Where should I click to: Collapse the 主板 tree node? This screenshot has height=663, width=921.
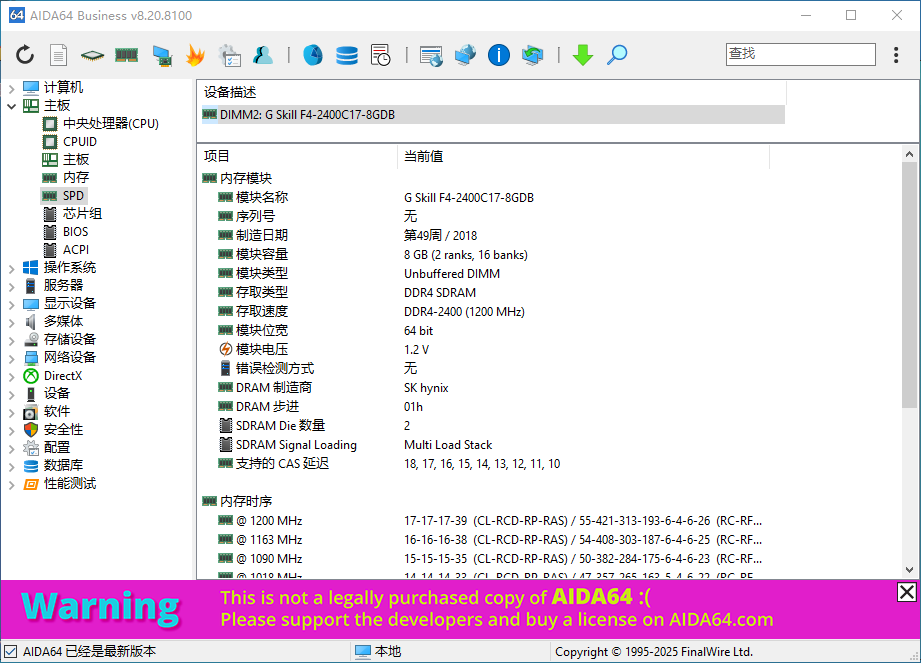pos(11,106)
